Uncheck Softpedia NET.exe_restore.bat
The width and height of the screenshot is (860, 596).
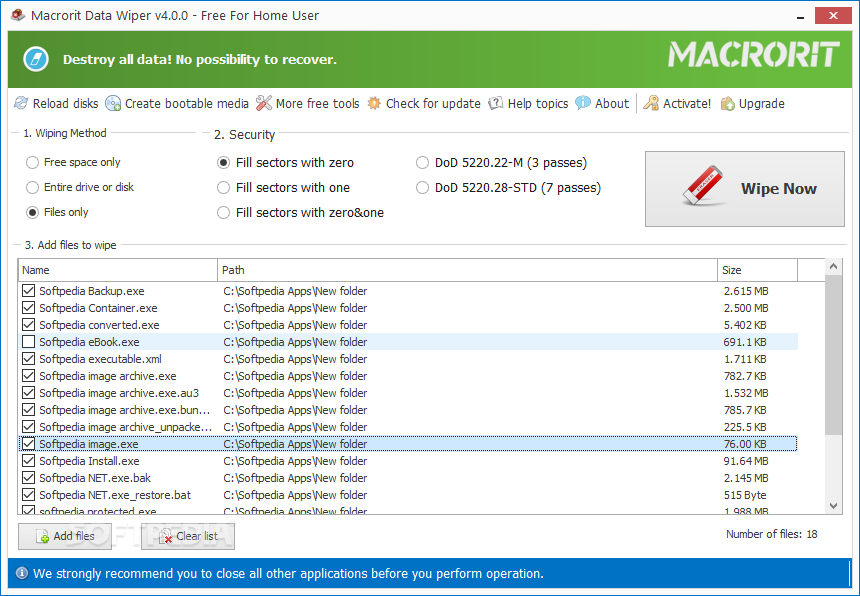pos(29,495)
